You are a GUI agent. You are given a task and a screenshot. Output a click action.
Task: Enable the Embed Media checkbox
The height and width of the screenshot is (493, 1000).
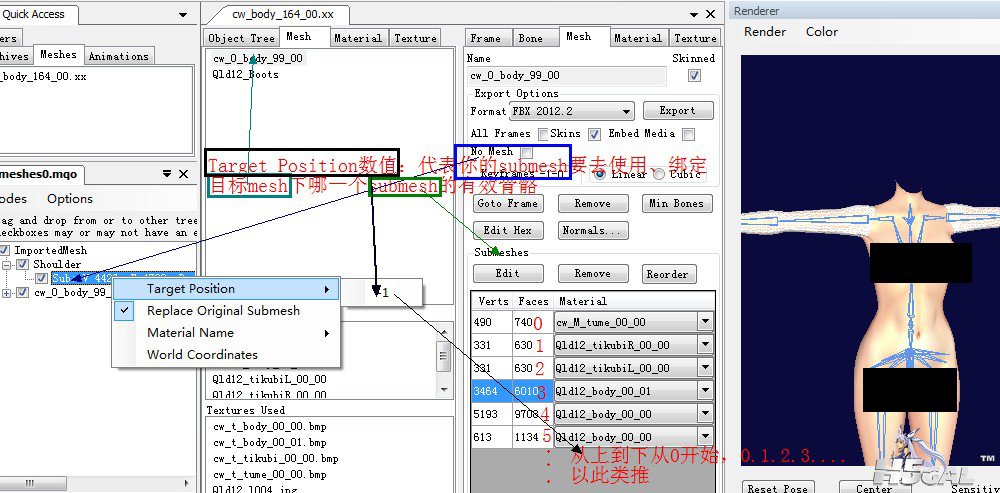point(688,134)
